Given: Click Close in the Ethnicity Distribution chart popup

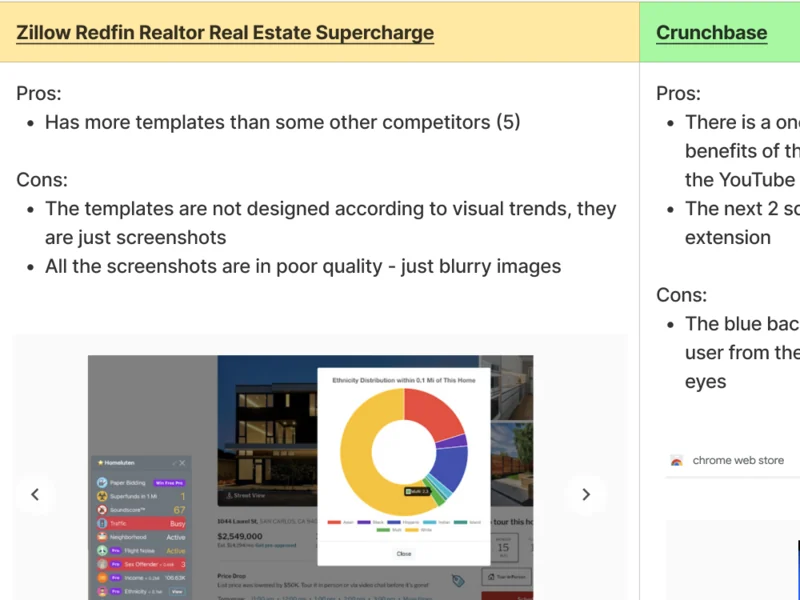Looking at the screenshot, I should 404,554.
